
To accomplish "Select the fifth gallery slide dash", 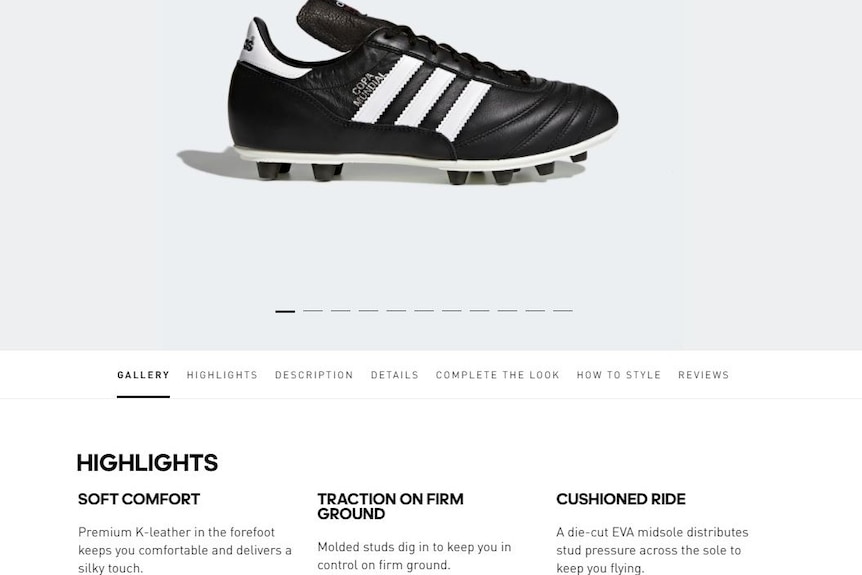I will point(396,311).
